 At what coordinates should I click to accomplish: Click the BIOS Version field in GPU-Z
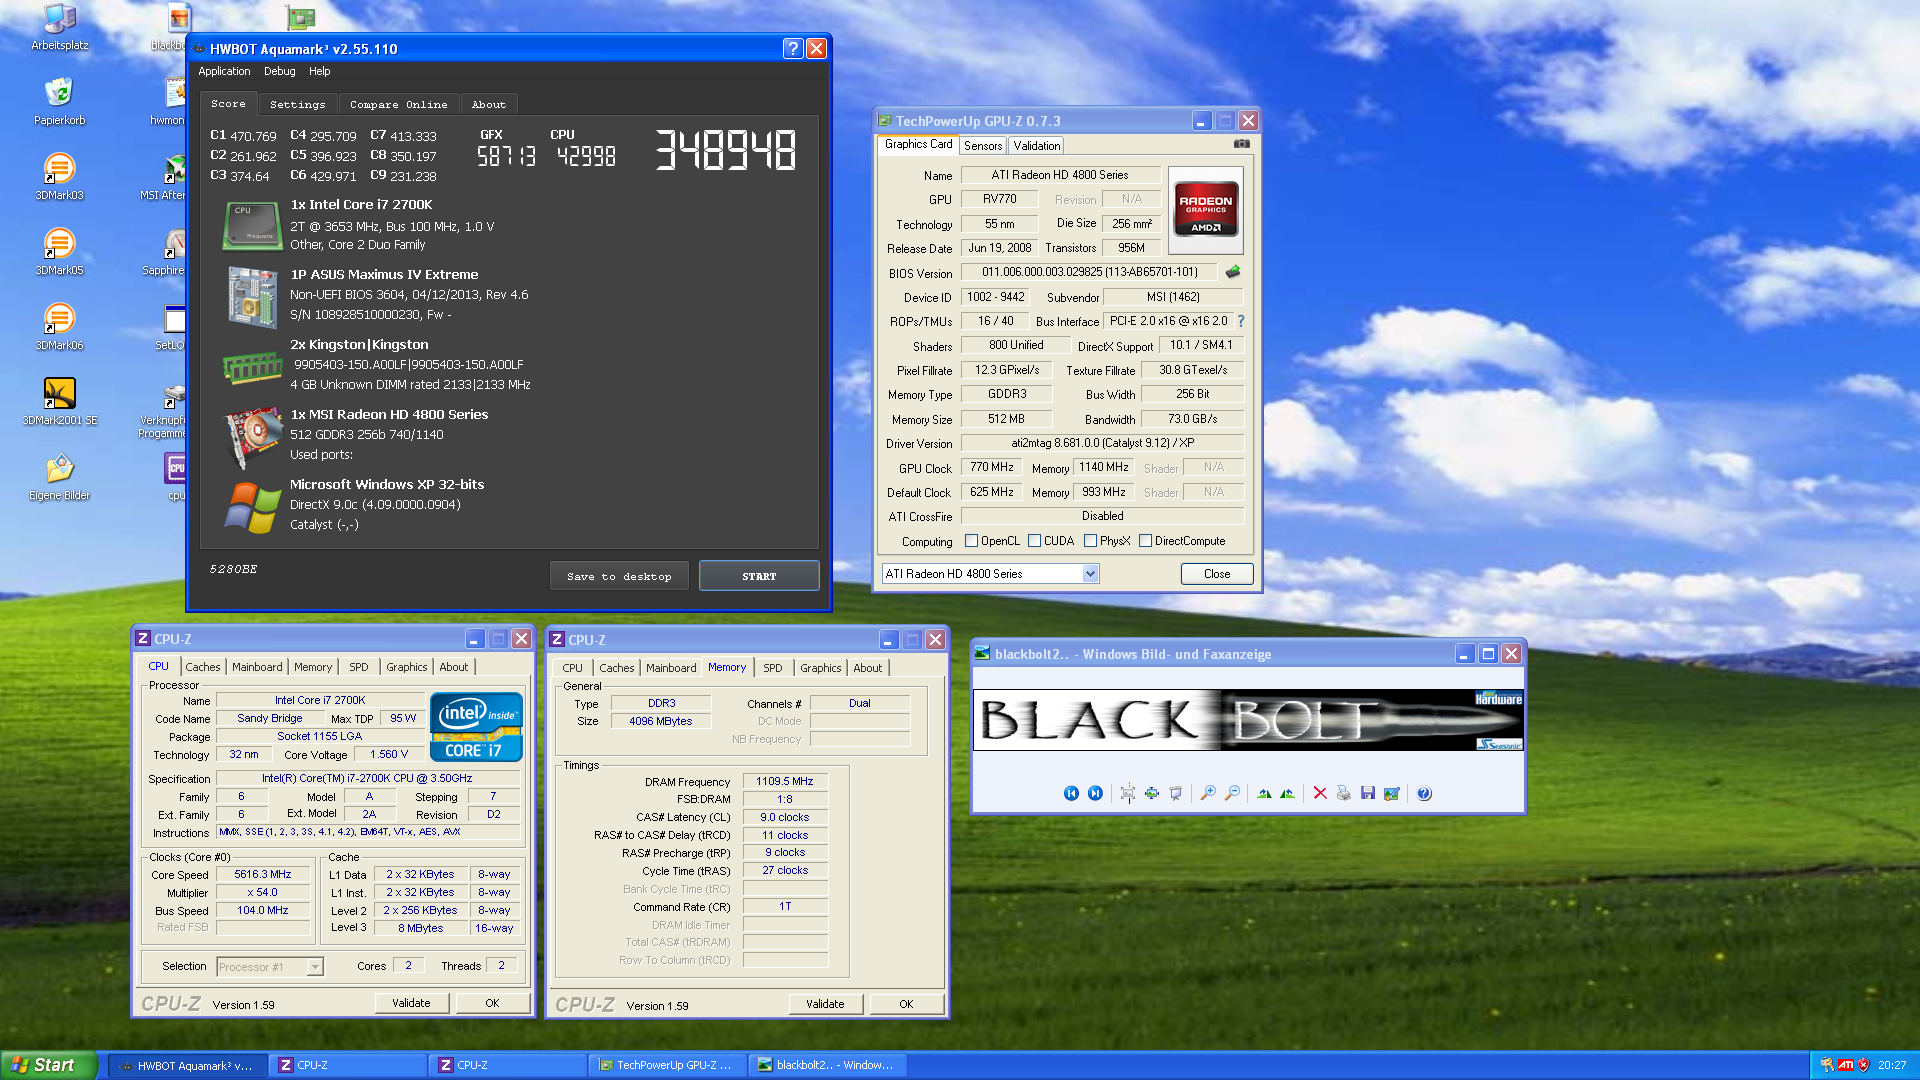pyautogui.click(x=1089, y=272)
